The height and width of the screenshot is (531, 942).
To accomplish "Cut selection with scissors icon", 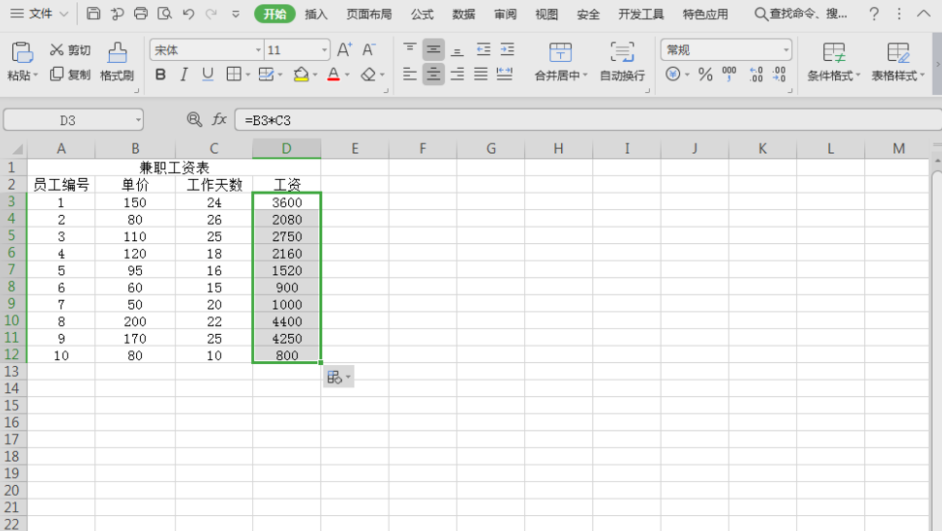I will [x=70, y=50].
